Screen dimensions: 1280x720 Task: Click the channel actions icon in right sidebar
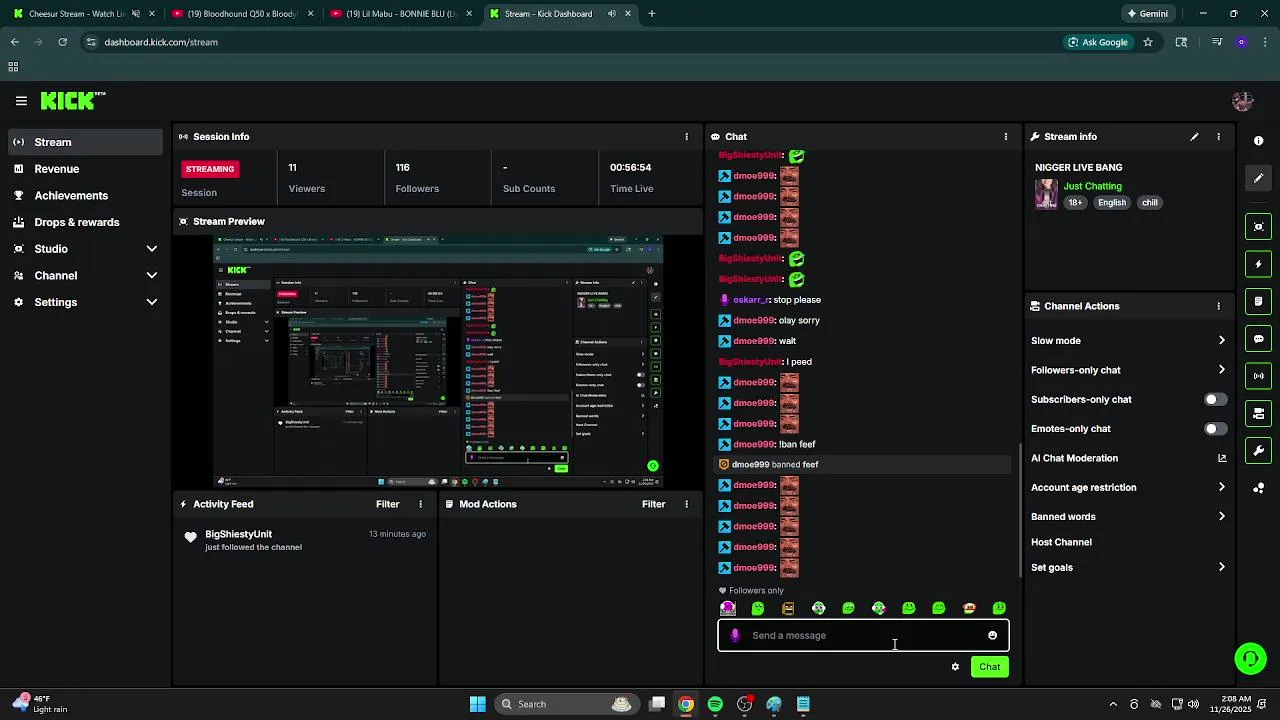point(1259,413)
